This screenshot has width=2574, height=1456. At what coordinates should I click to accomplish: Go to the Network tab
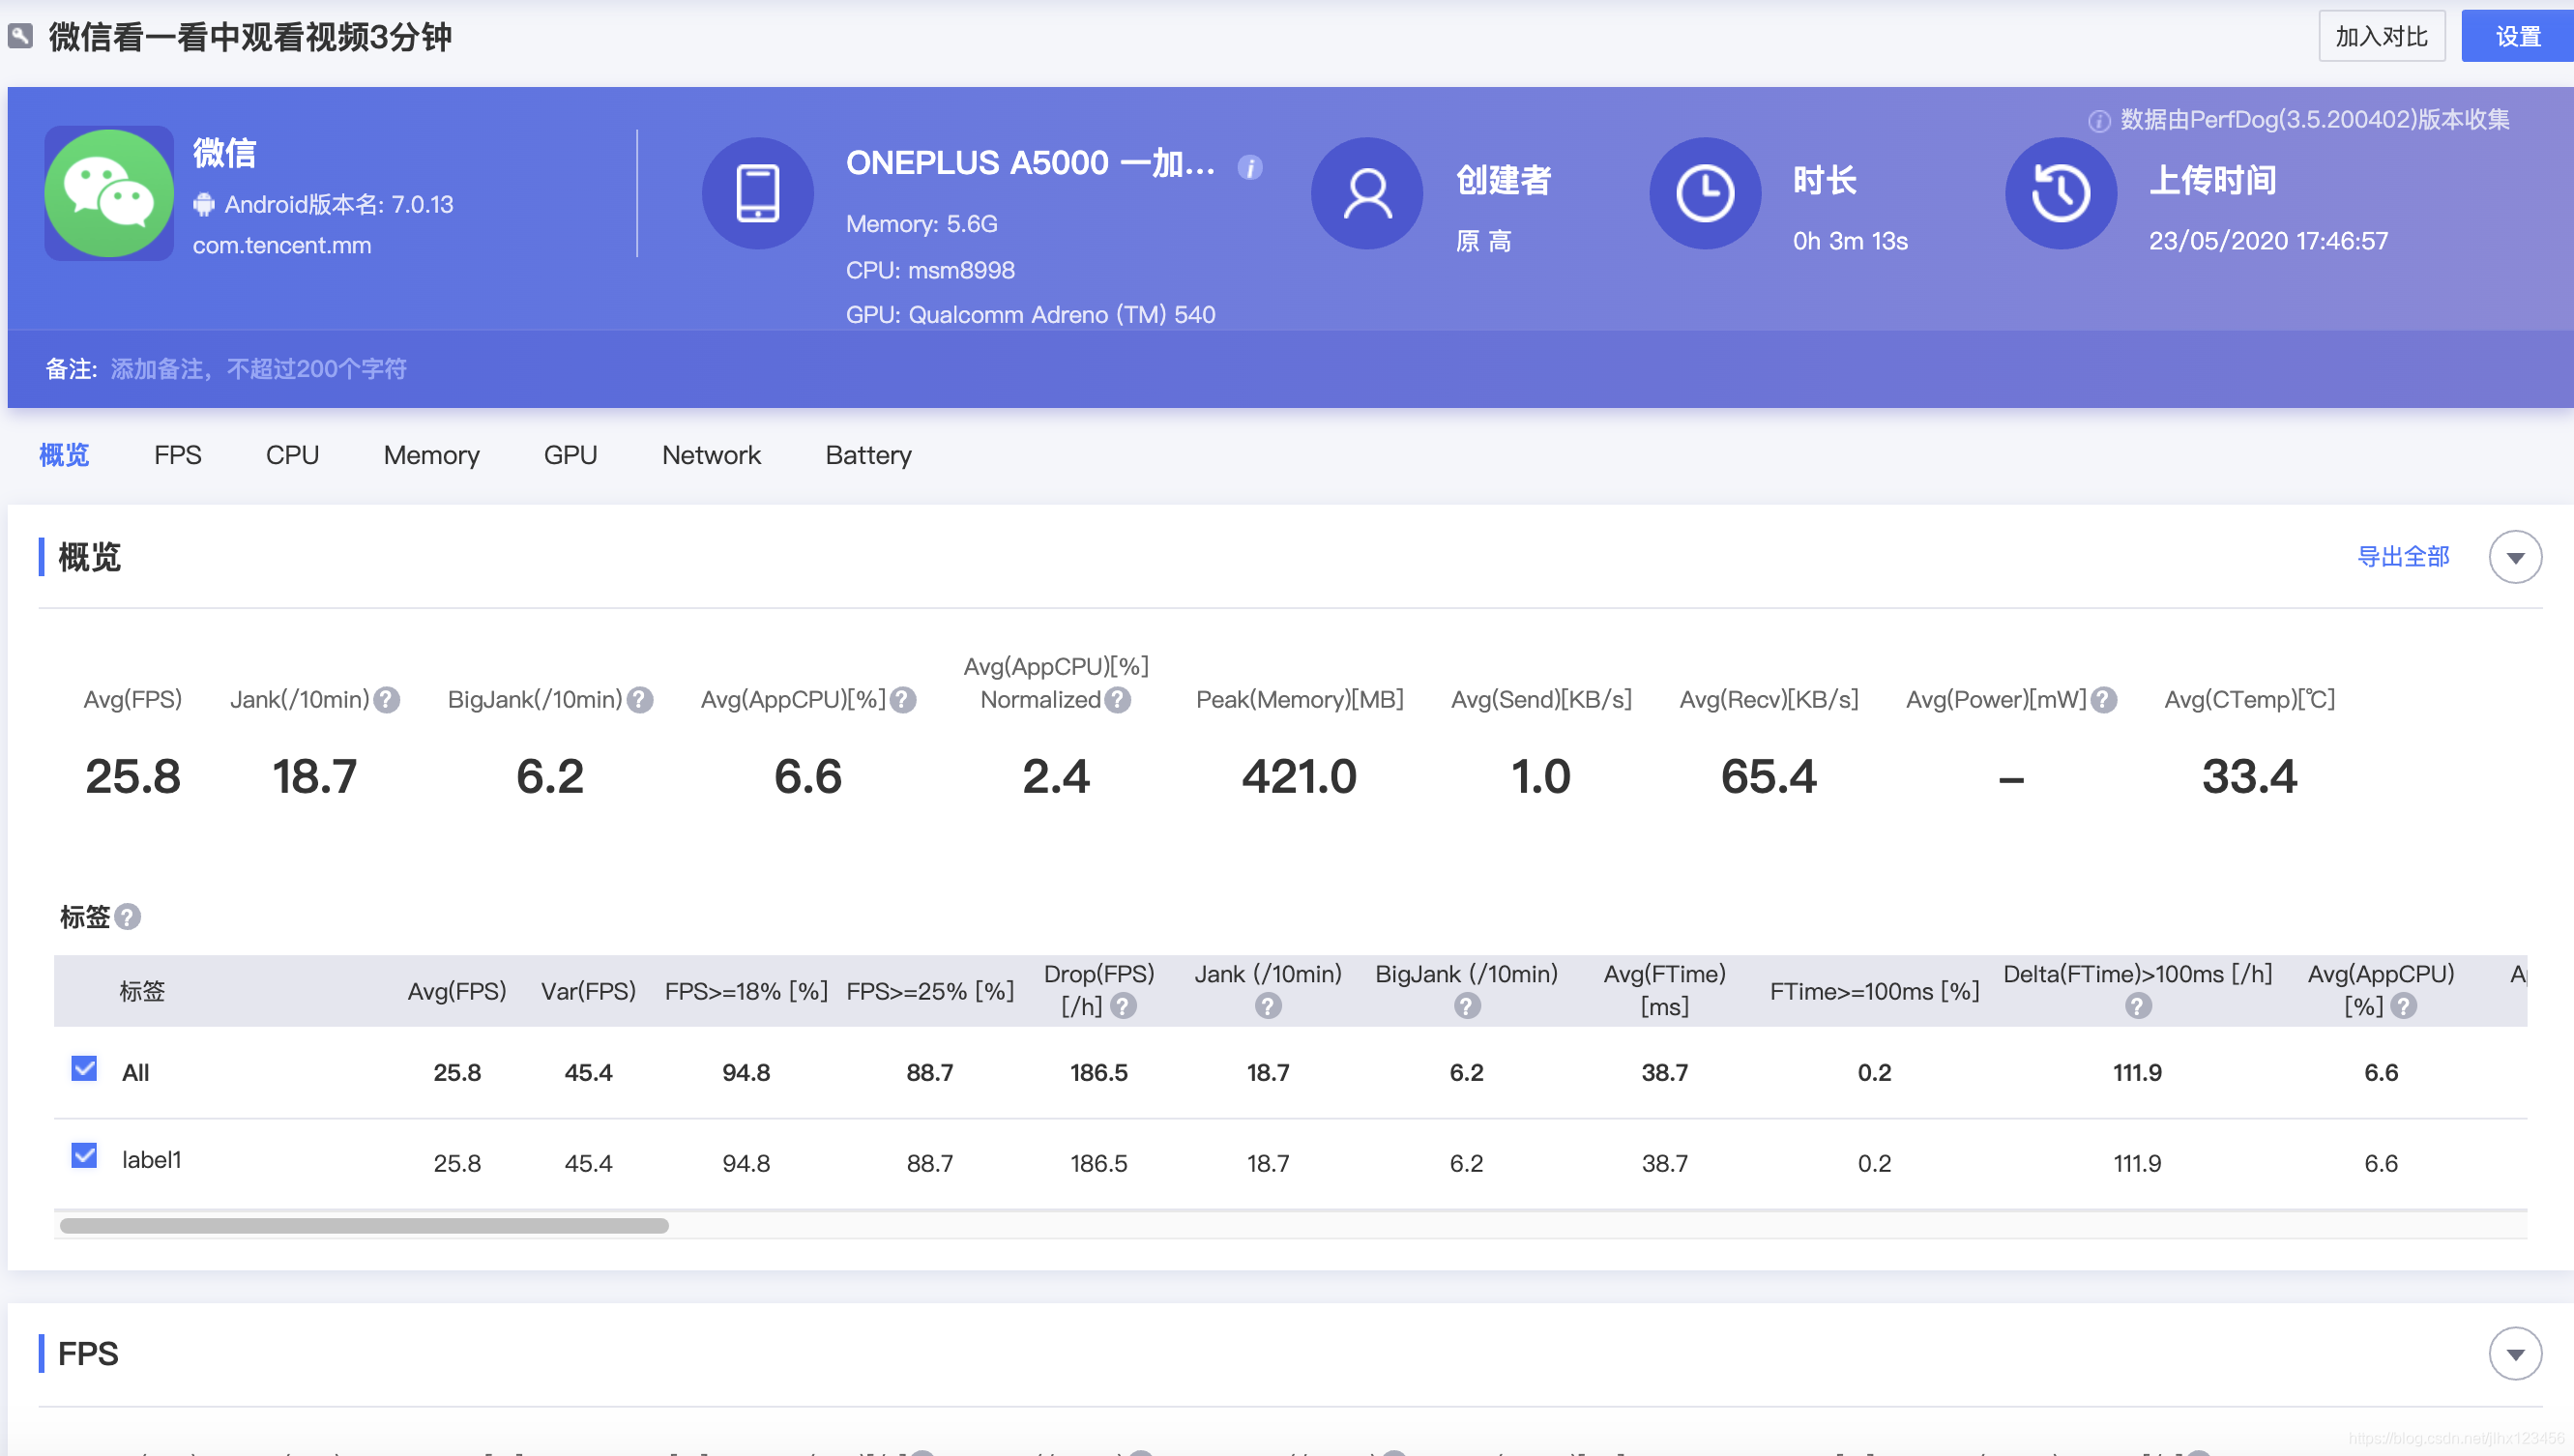(x=711, y=455)
